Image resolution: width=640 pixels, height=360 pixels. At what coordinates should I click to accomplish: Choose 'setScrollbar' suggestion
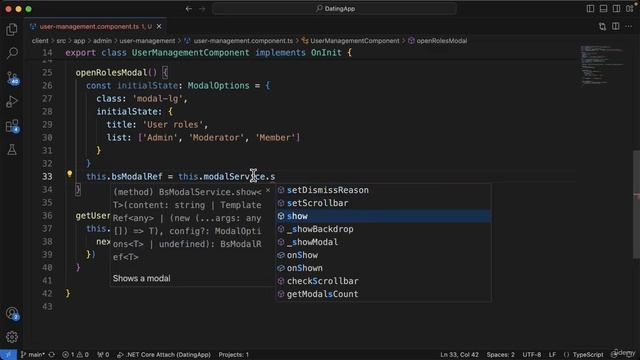tap(383, 203)
